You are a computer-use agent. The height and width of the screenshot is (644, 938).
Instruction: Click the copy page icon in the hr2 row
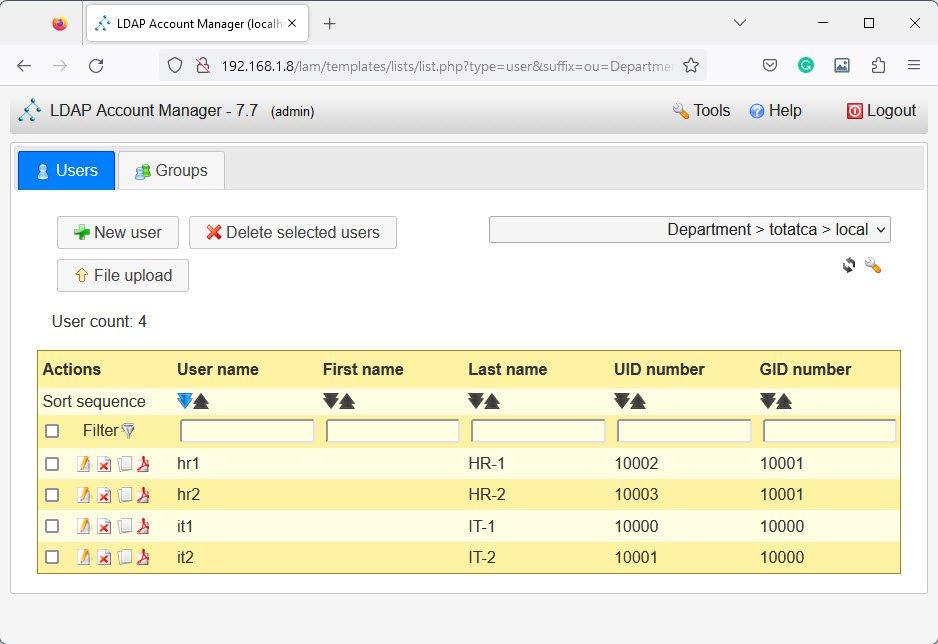click(124, 495)
